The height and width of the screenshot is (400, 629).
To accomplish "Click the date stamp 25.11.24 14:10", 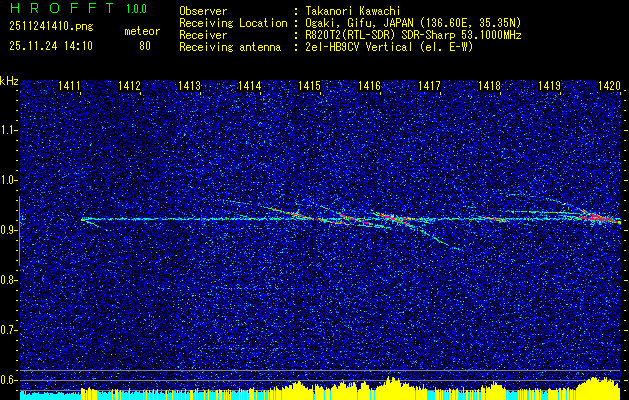I will 51,46.
